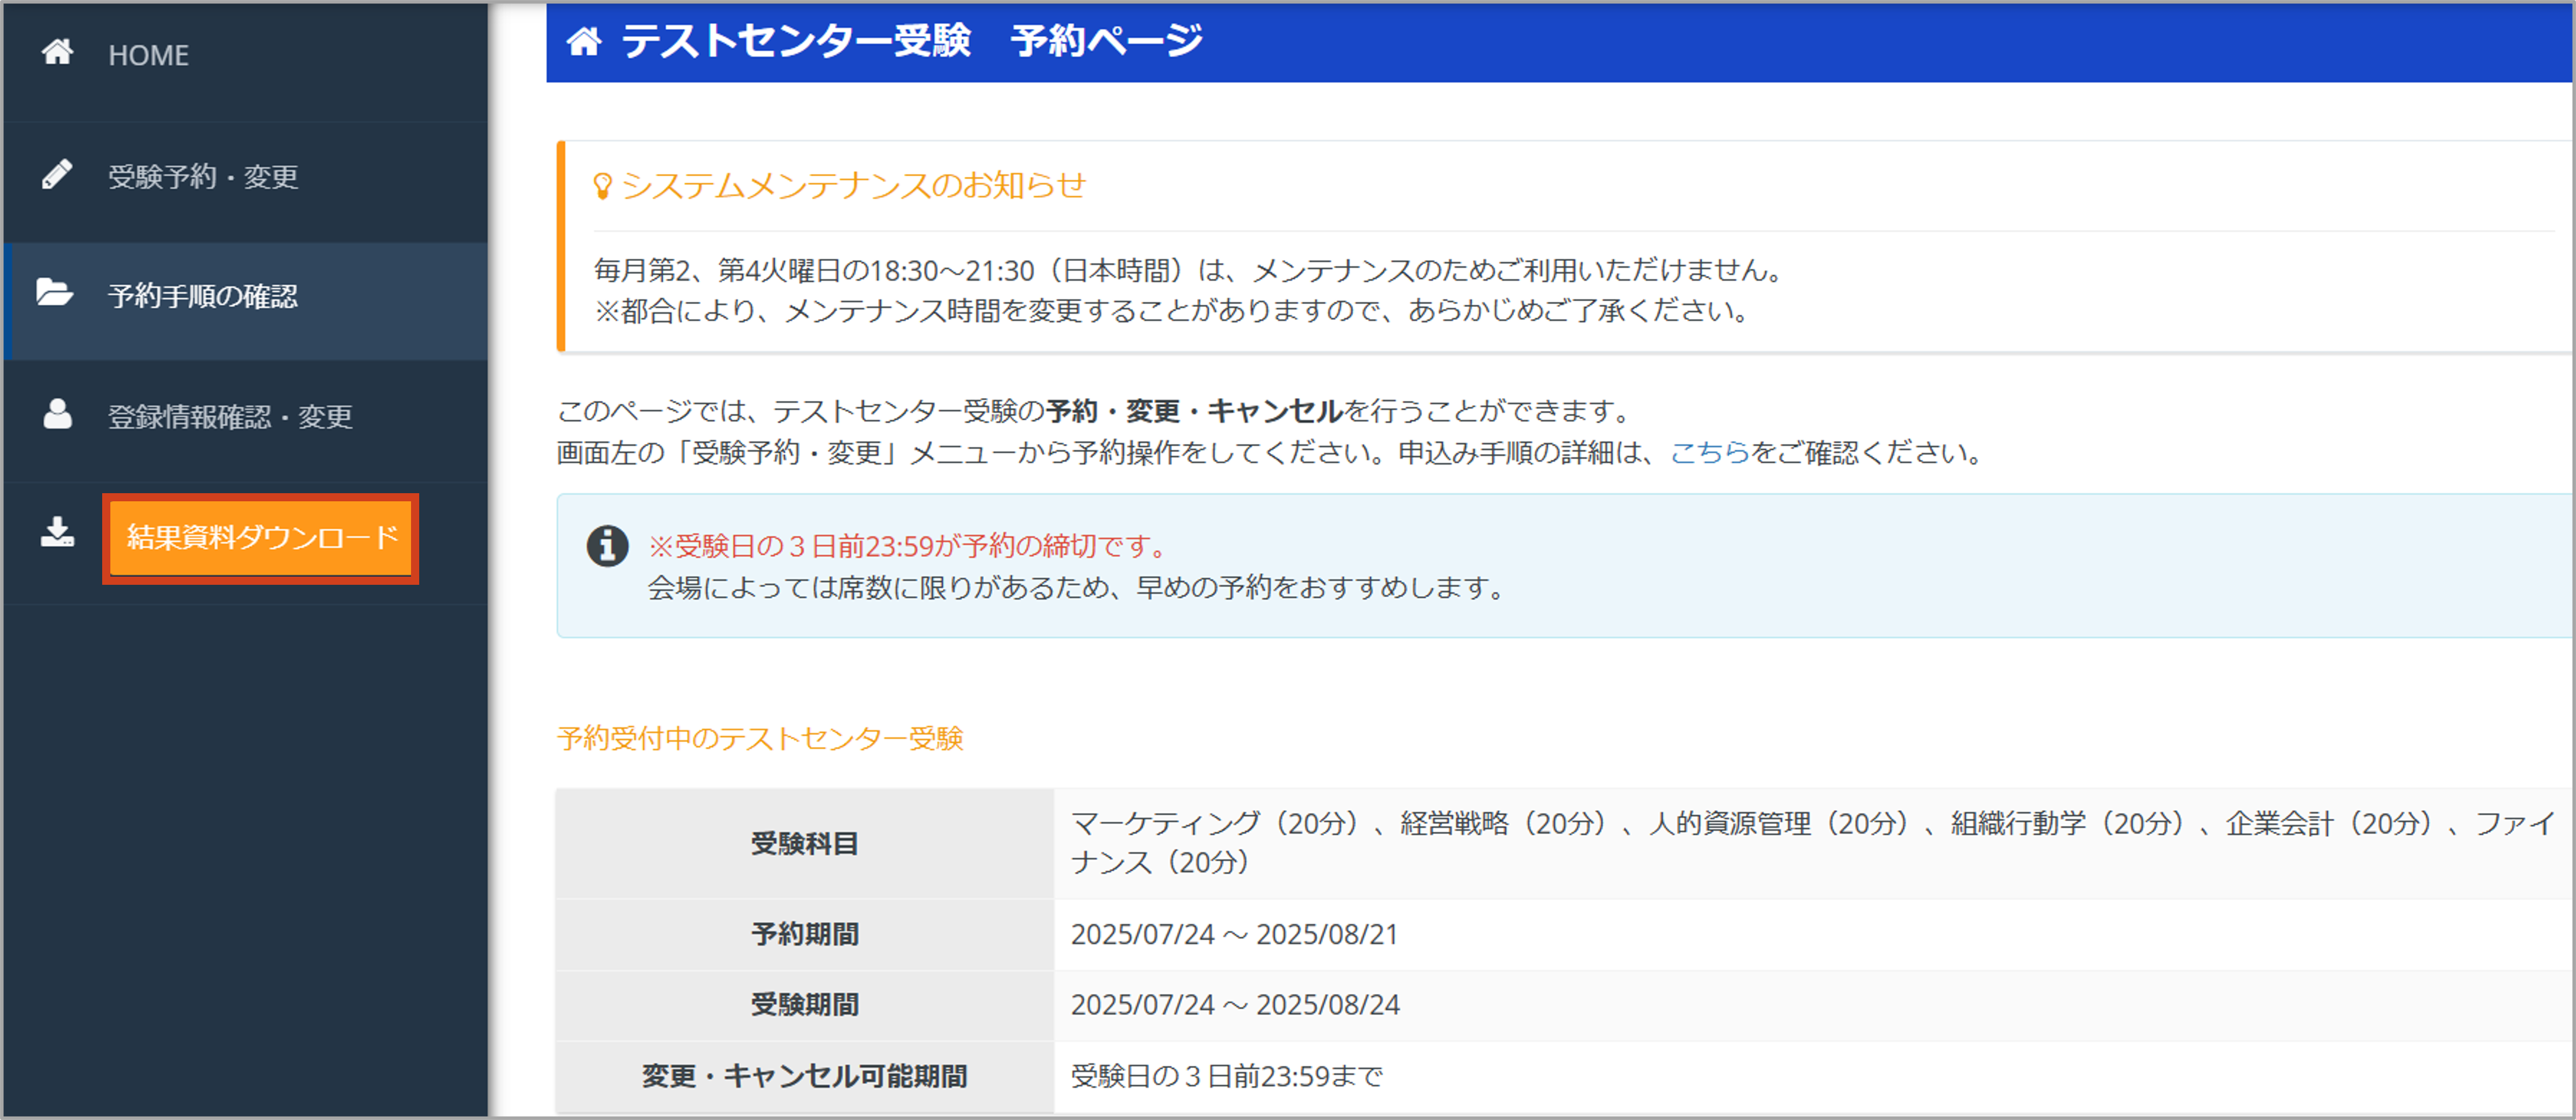Click the 予約期間 table header cell
2576x1120 pixels.
[805, 935]
